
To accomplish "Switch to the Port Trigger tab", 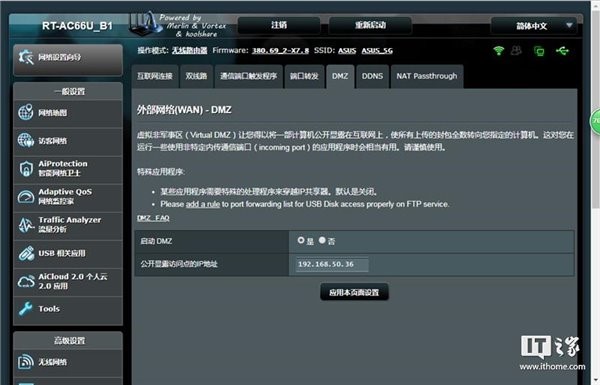I will pos(248,76).
